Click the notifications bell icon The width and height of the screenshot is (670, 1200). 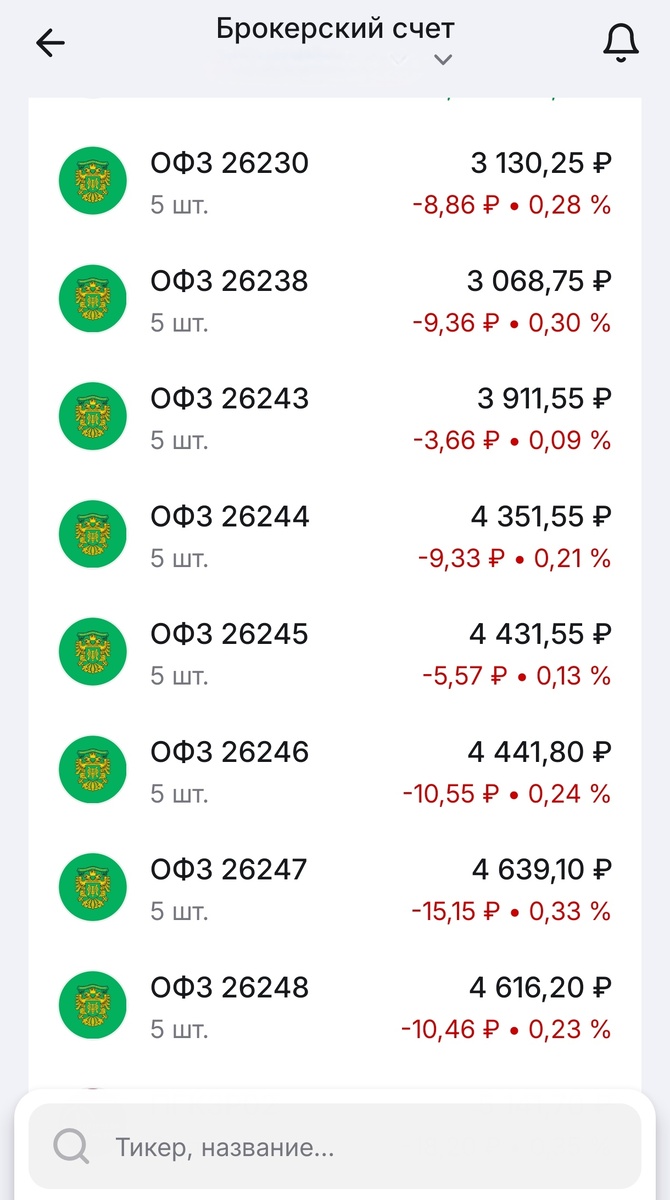pos(621,42)
